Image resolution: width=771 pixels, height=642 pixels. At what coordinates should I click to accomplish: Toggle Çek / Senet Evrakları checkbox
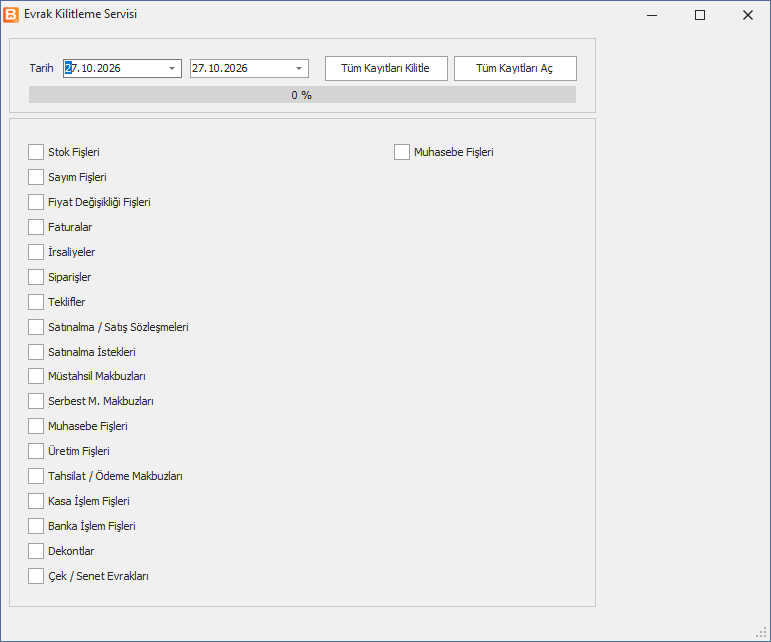[x=36, y=576]
